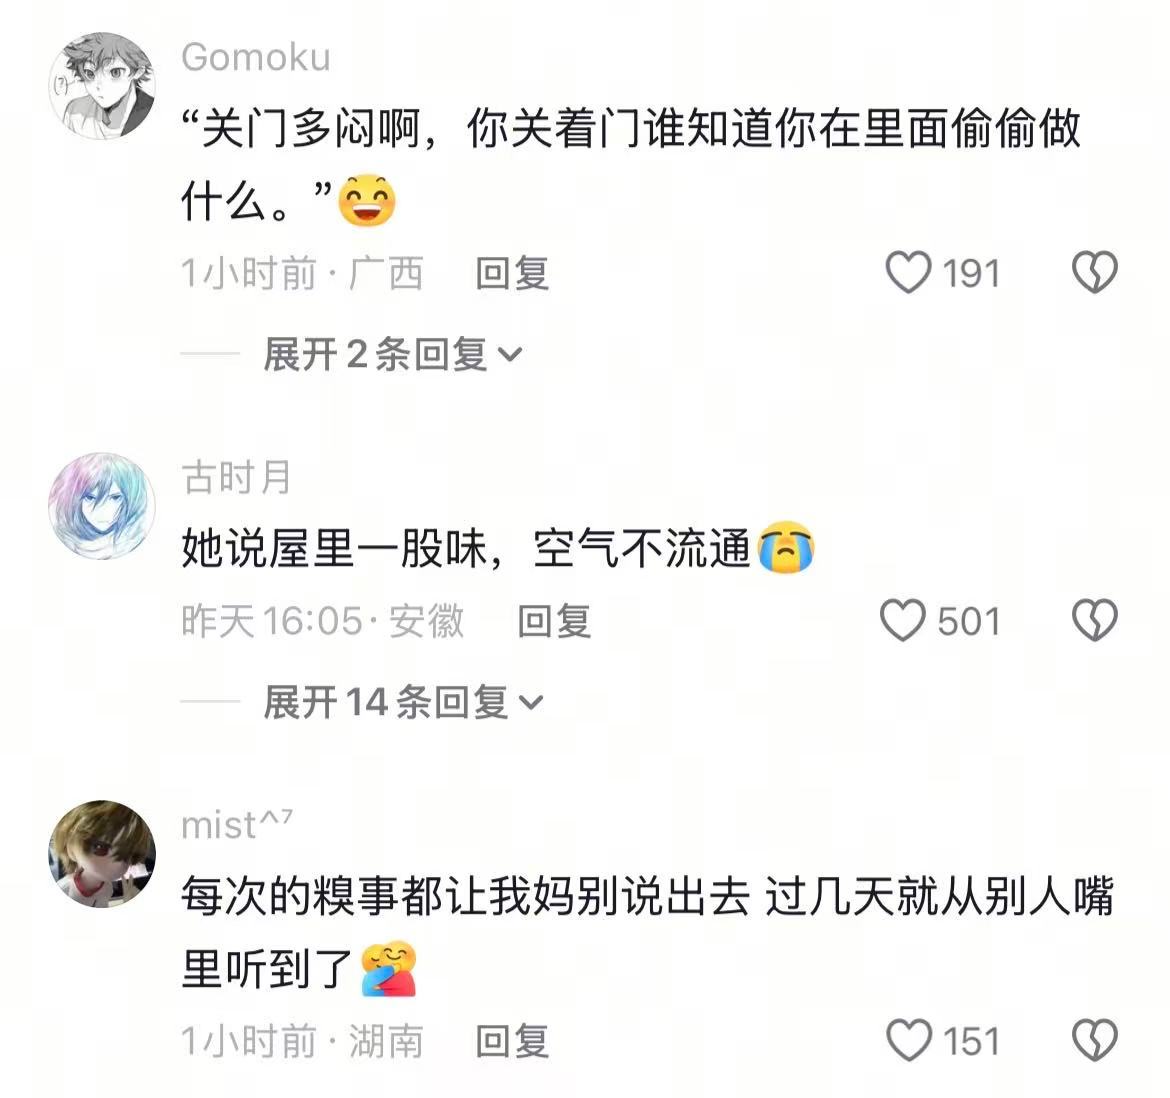Reply to Gomoku's comment
The width and height of the screenshot is (1170, 1098).
(513, 273)
